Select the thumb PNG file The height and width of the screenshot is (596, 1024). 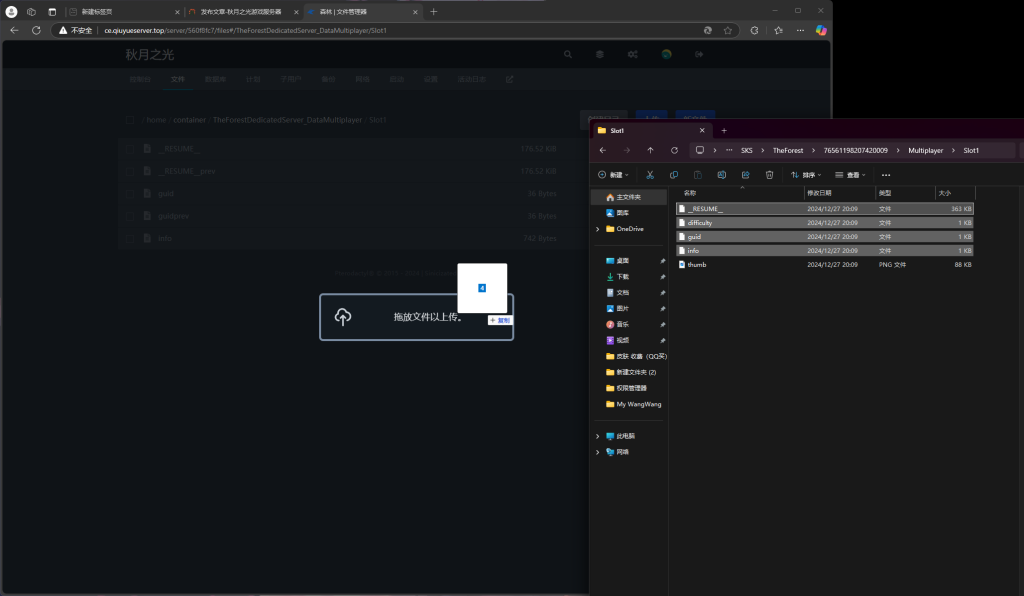pos(697,265)
